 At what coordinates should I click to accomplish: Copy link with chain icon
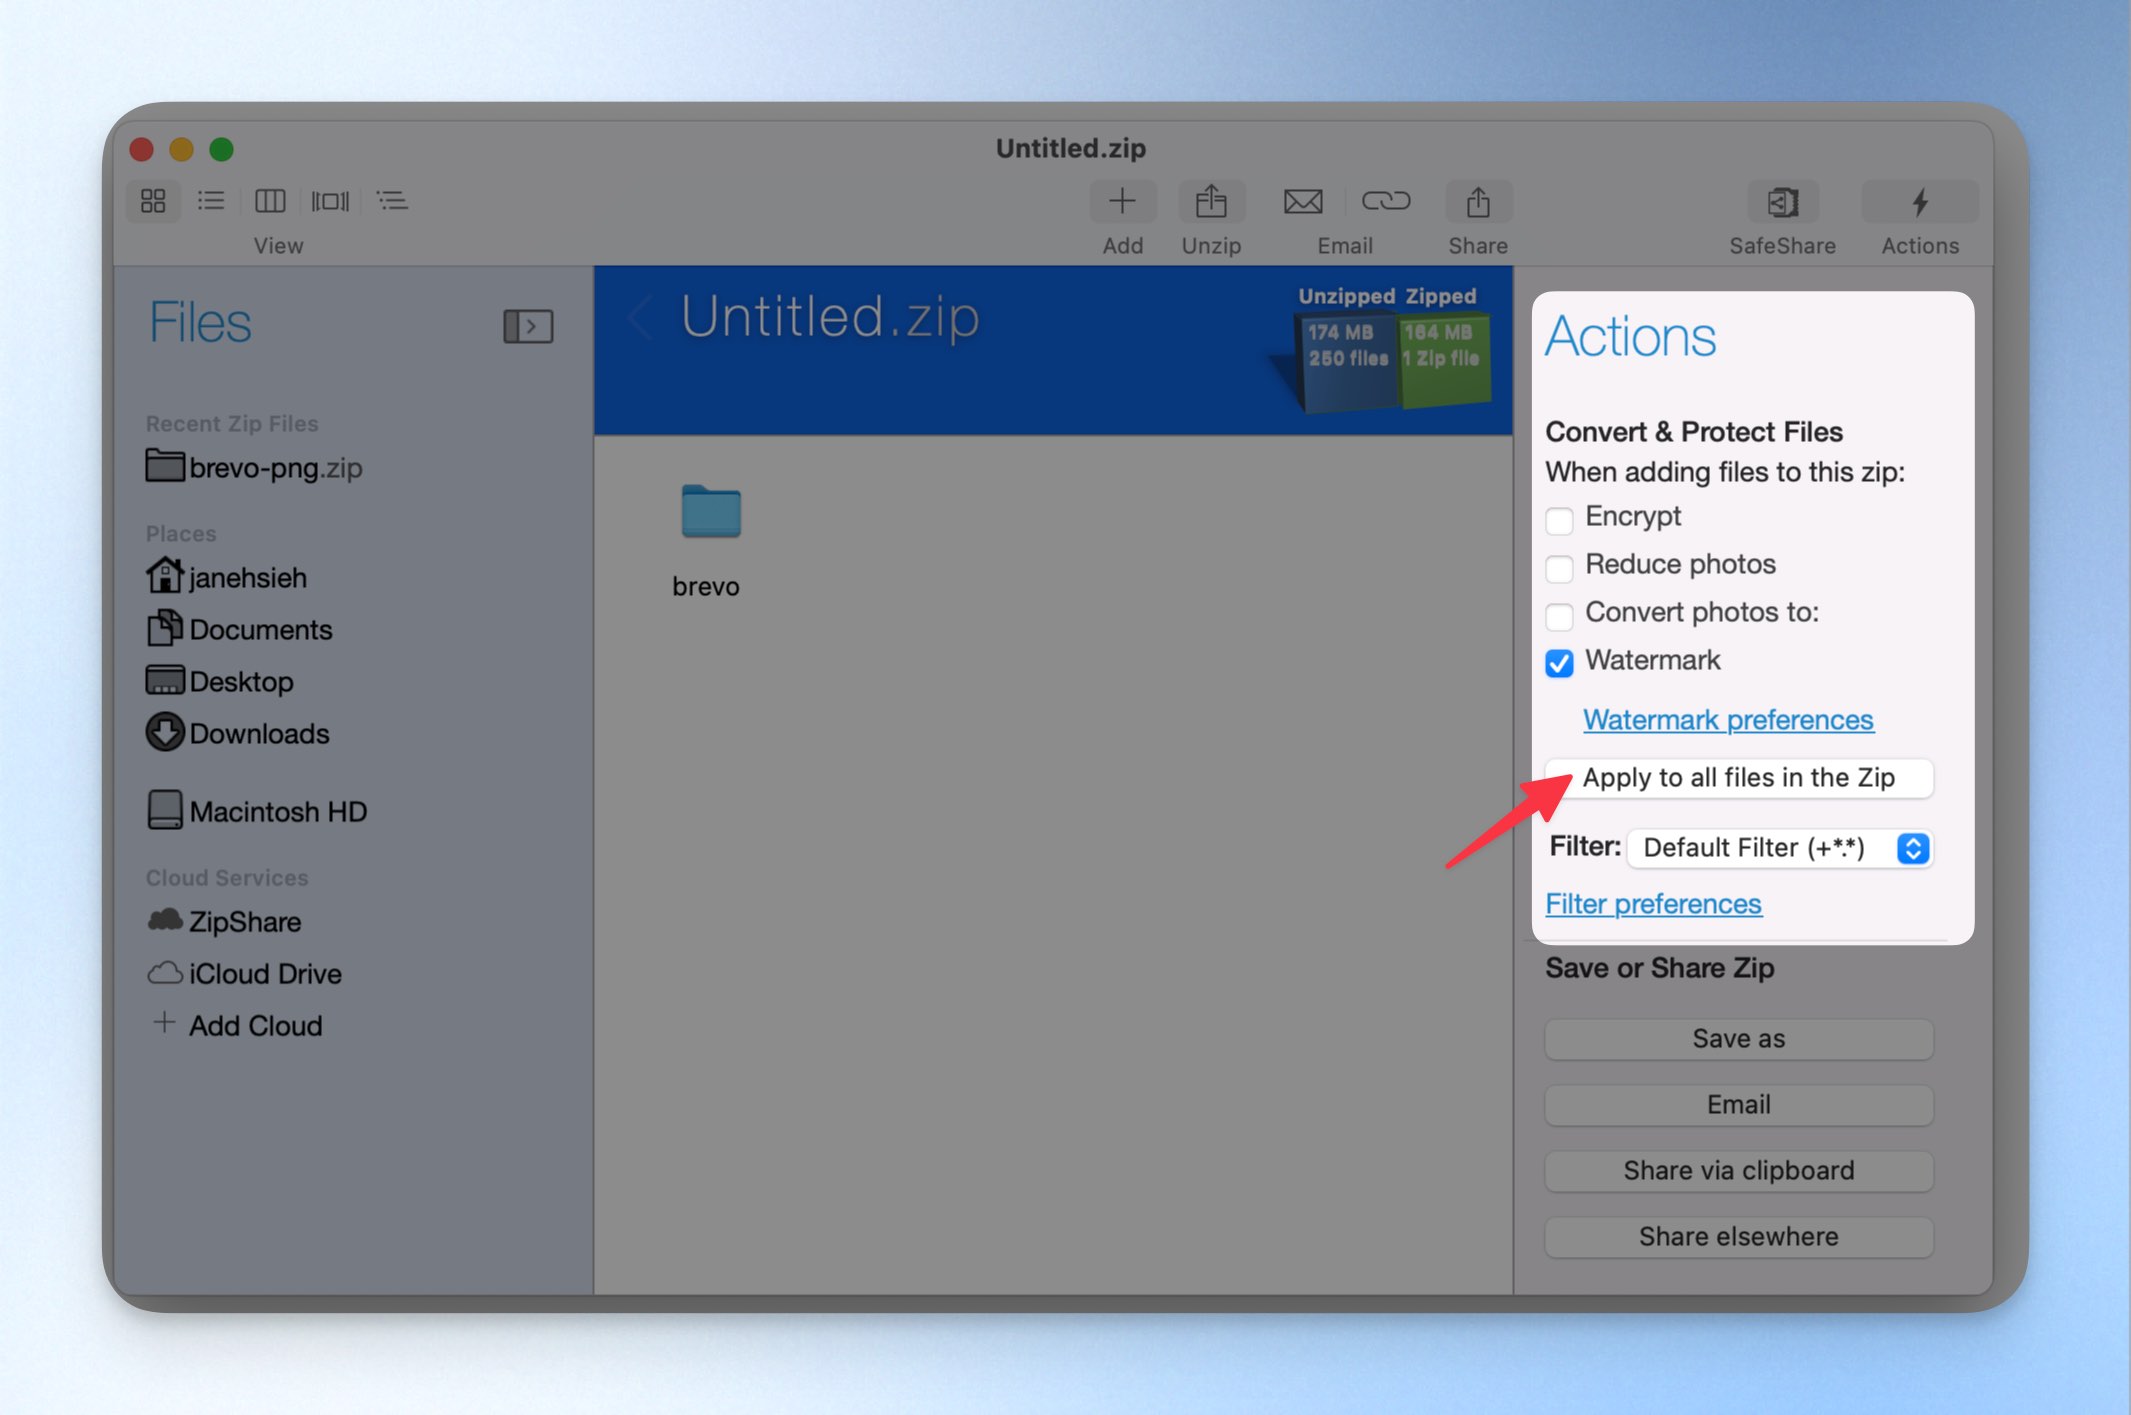coord(1385,202)
